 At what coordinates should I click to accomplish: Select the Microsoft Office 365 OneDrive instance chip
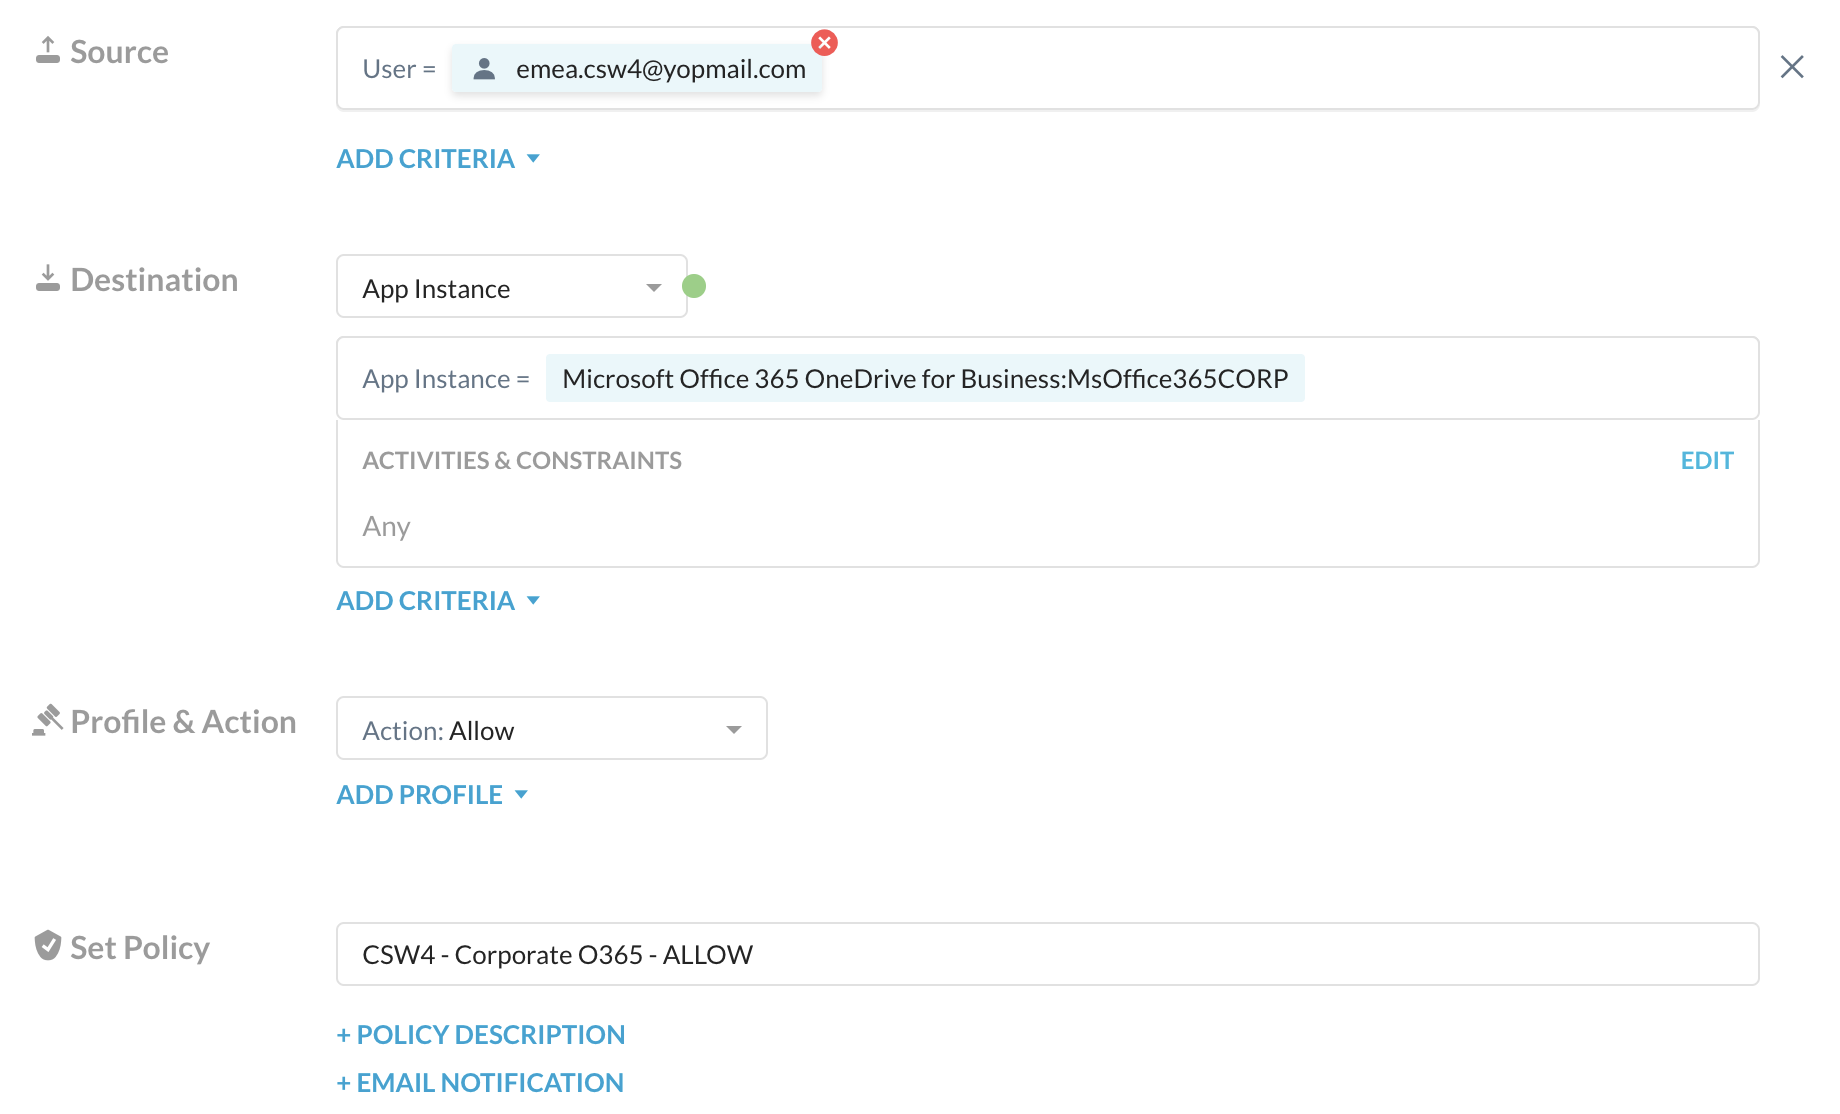tap(924, 379)
